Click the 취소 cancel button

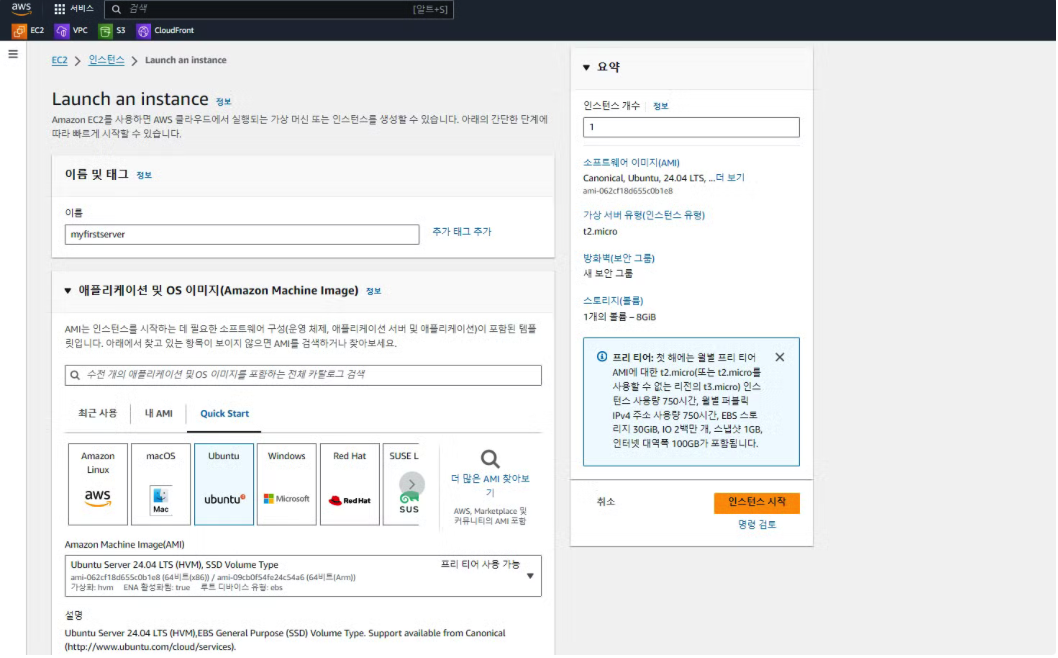(x=605, y=502)
